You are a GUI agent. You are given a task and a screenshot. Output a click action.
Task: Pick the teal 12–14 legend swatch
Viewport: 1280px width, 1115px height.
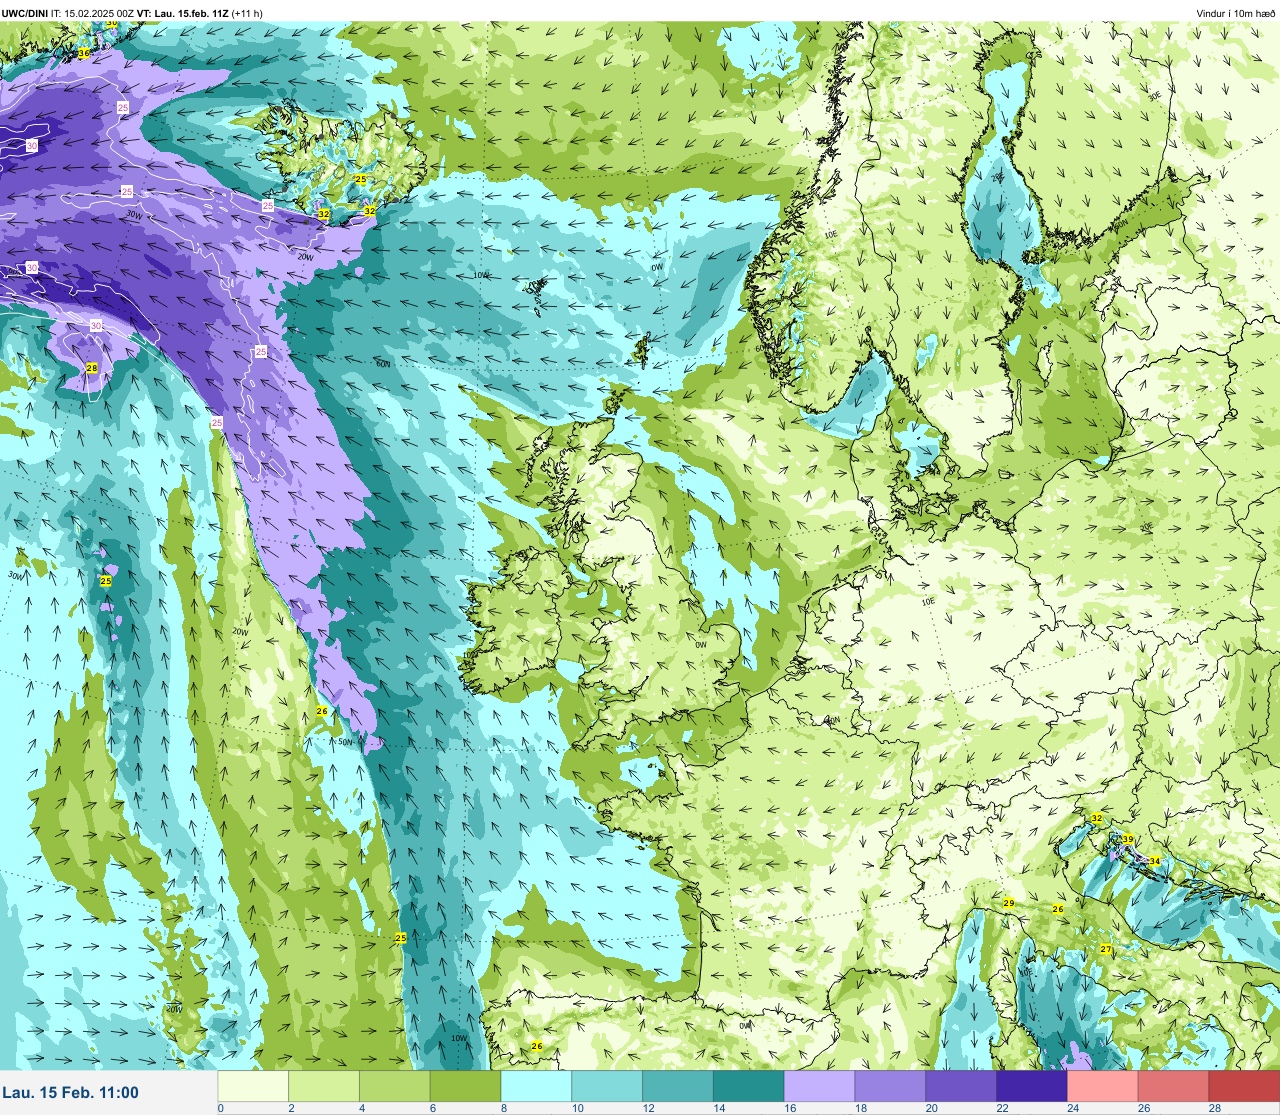678,1086
